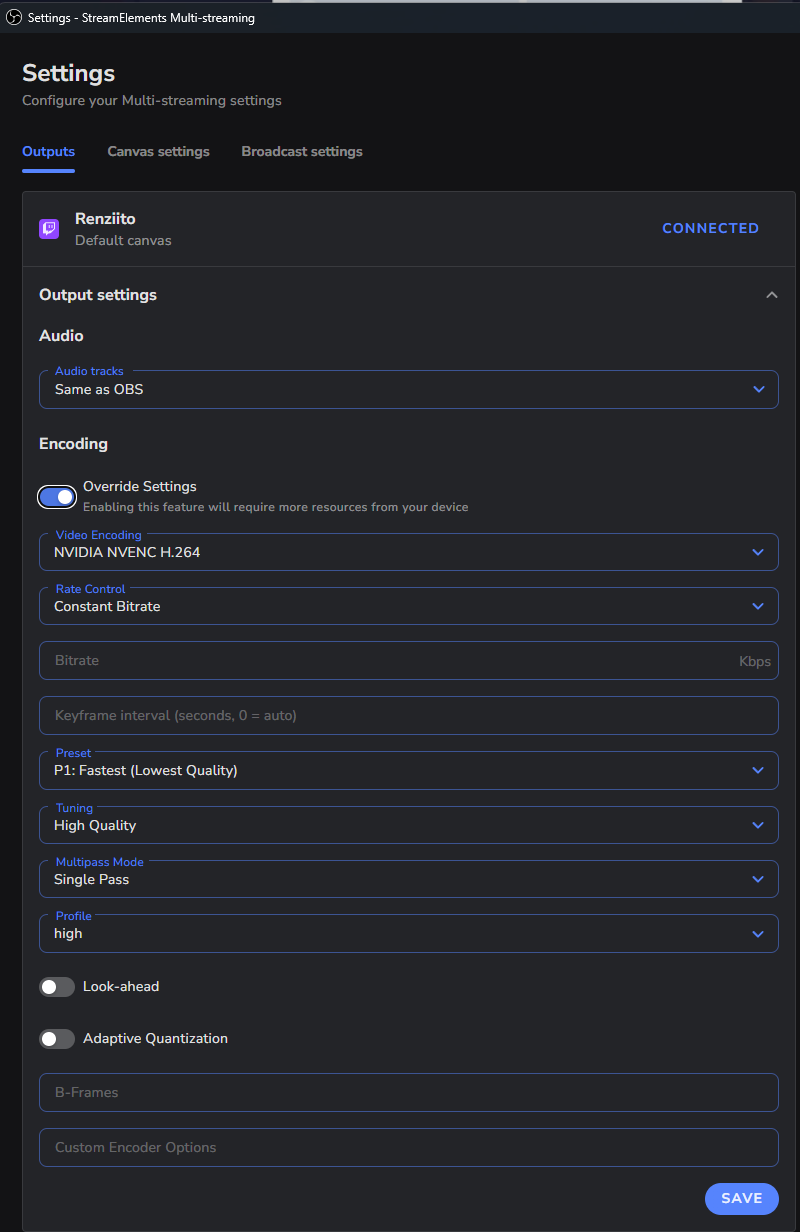
Task: Click the Bitrate input field
Action: click(409, 661)
